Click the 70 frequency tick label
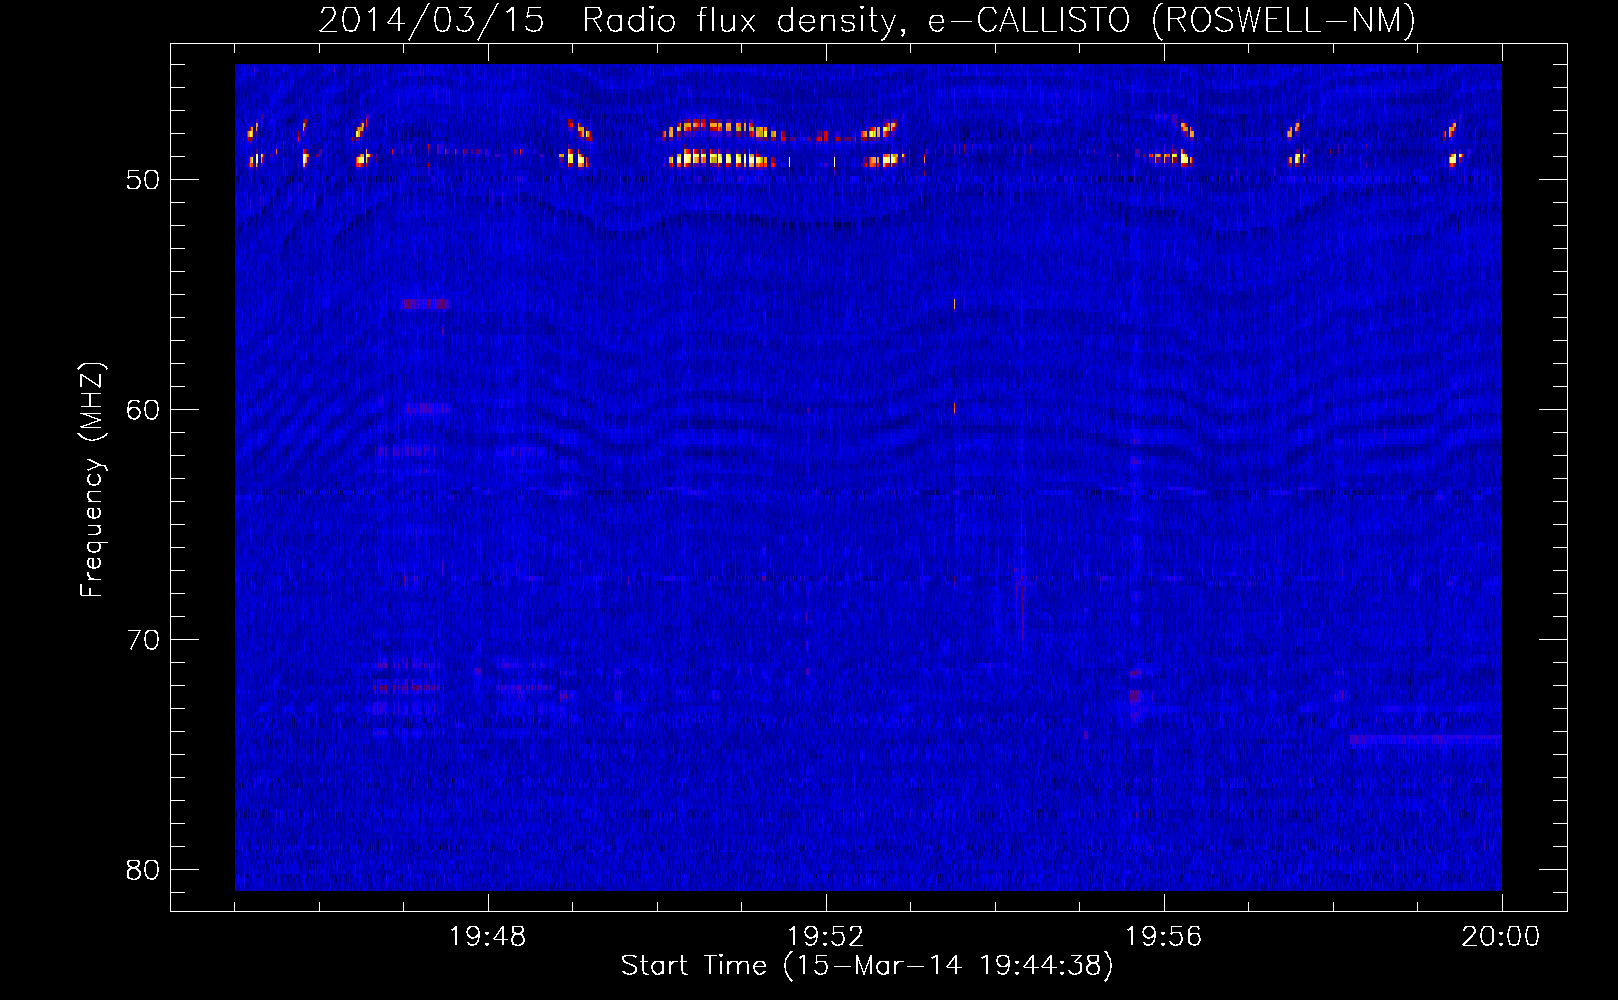1618x1000 pixels. (x=143, y=640)
